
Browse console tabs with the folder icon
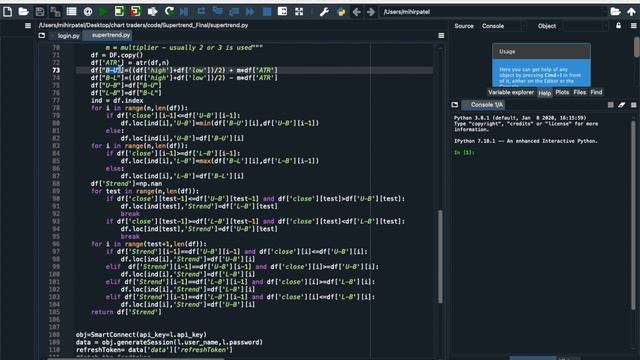455,105
